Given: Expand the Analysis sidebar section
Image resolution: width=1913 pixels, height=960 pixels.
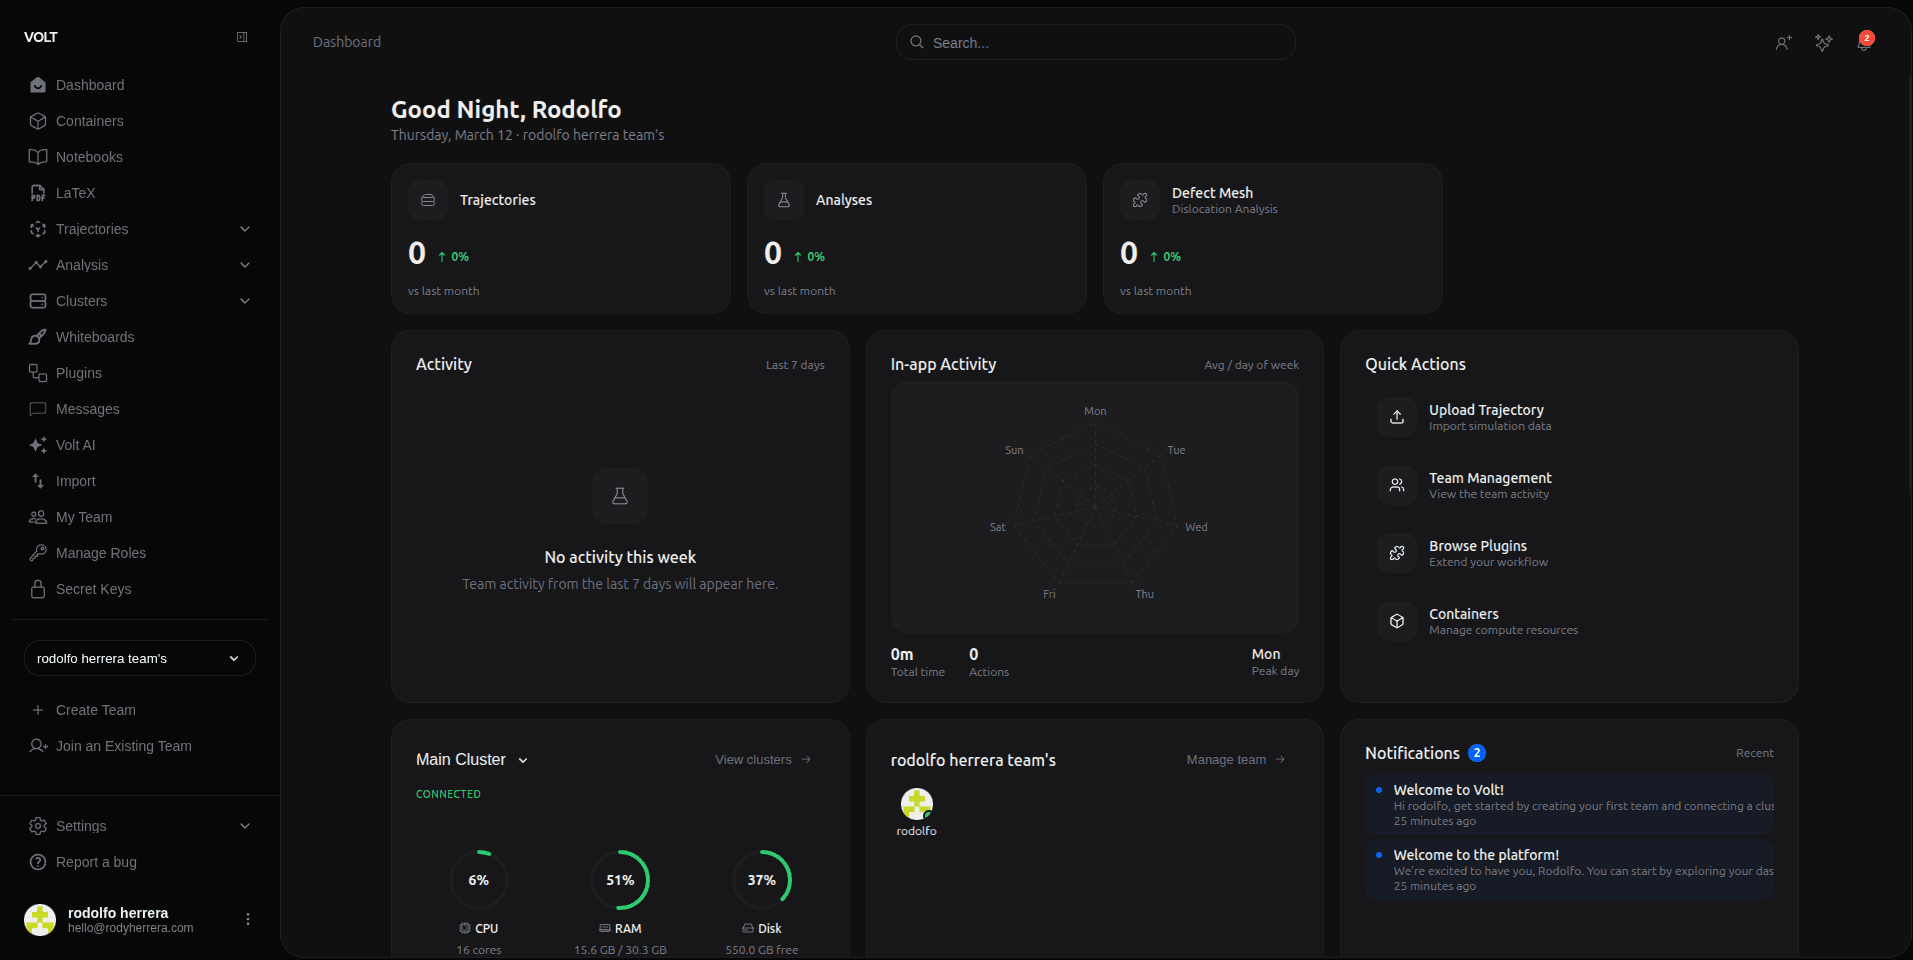Looking at the screenshot, I should click(x=245, y=265).
